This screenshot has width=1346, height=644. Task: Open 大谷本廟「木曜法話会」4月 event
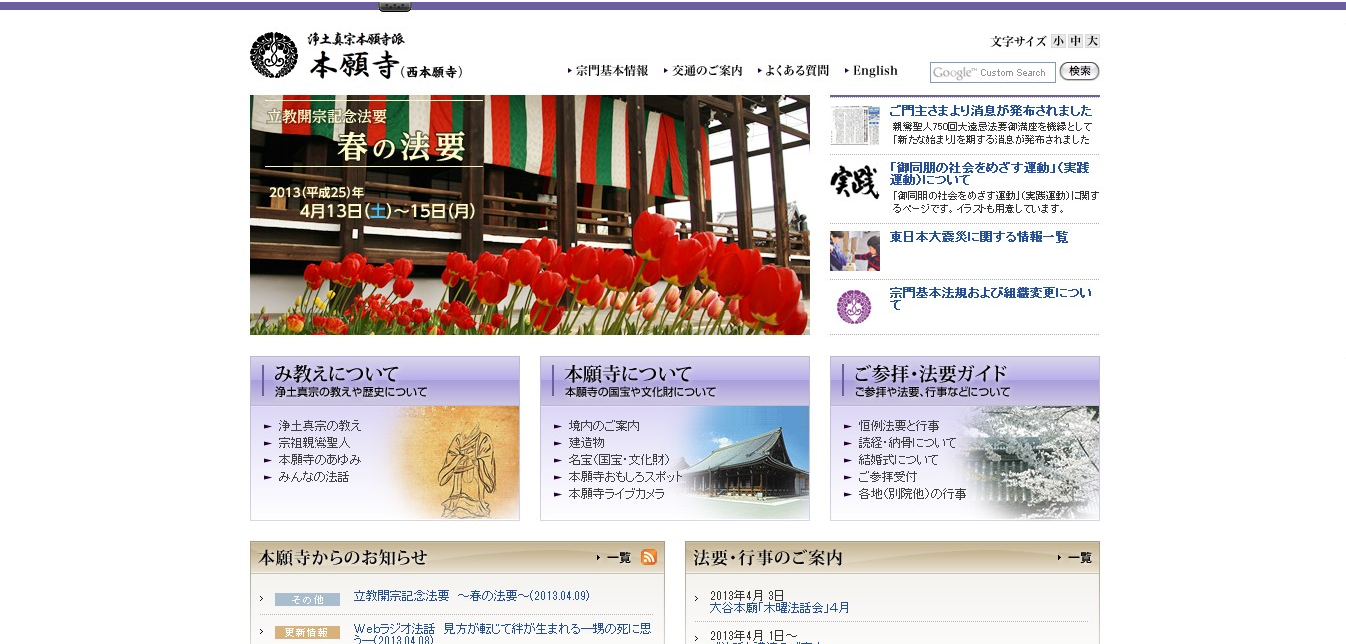(779, 607)
